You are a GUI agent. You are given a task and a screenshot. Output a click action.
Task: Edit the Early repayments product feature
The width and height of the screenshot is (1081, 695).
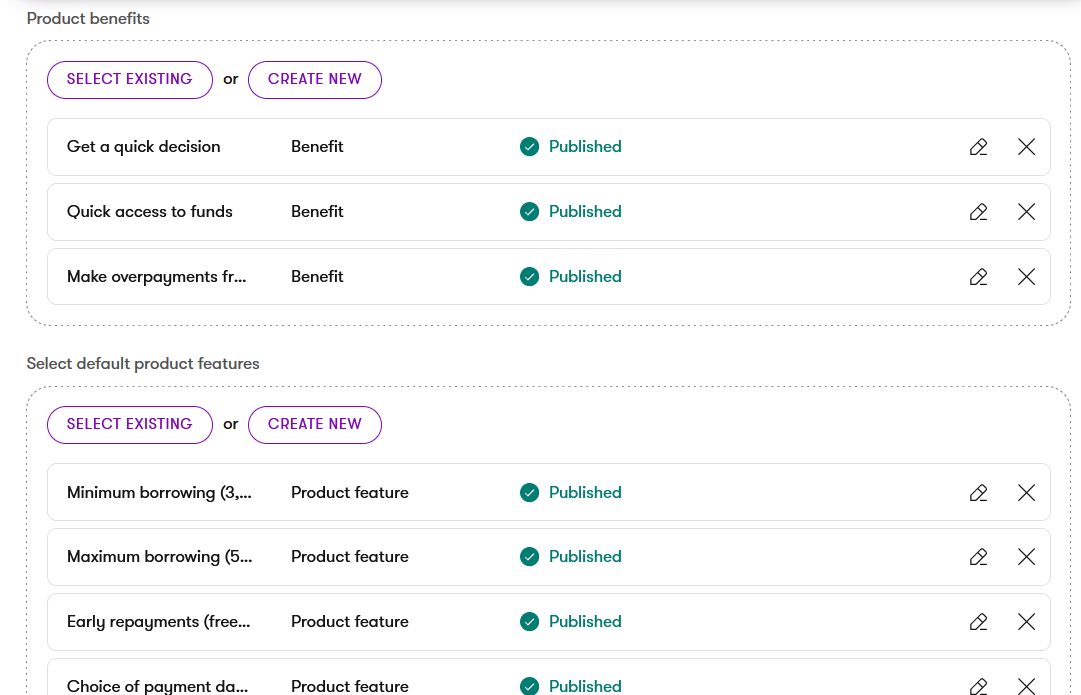[x=978, y=621]
